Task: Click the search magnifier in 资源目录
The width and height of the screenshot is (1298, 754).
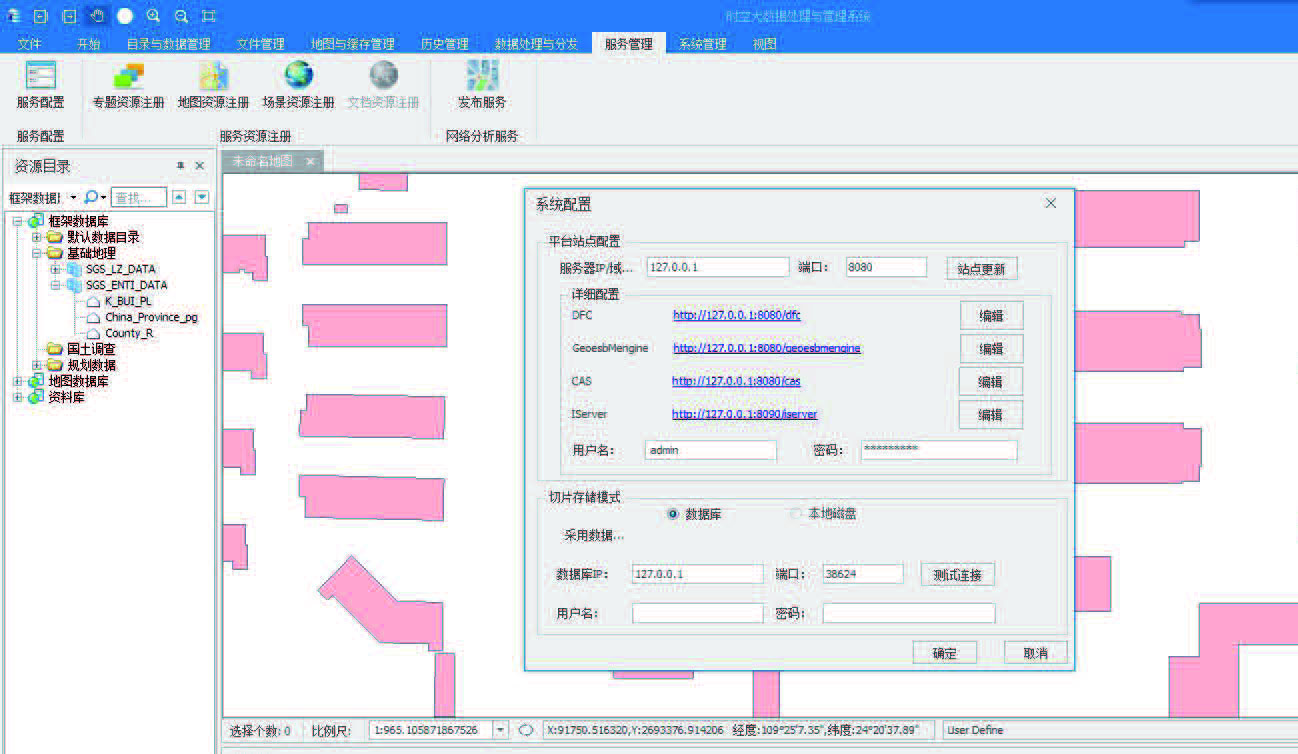Action: pyautogui.click(x=91, y=197)
